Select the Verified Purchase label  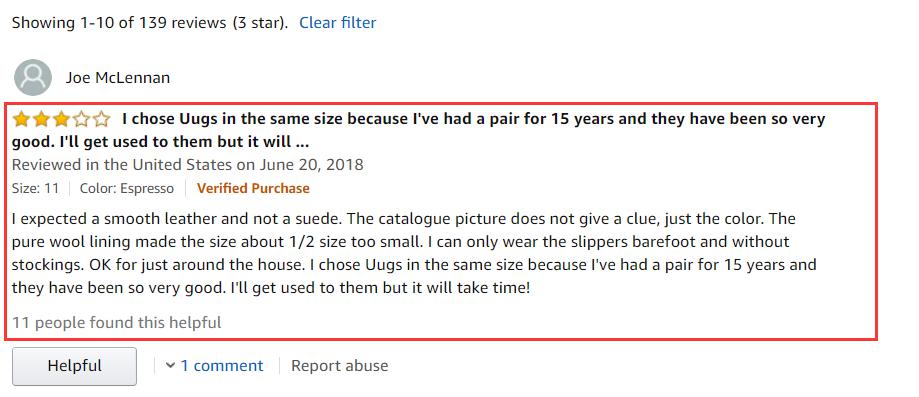pos(253,188)
